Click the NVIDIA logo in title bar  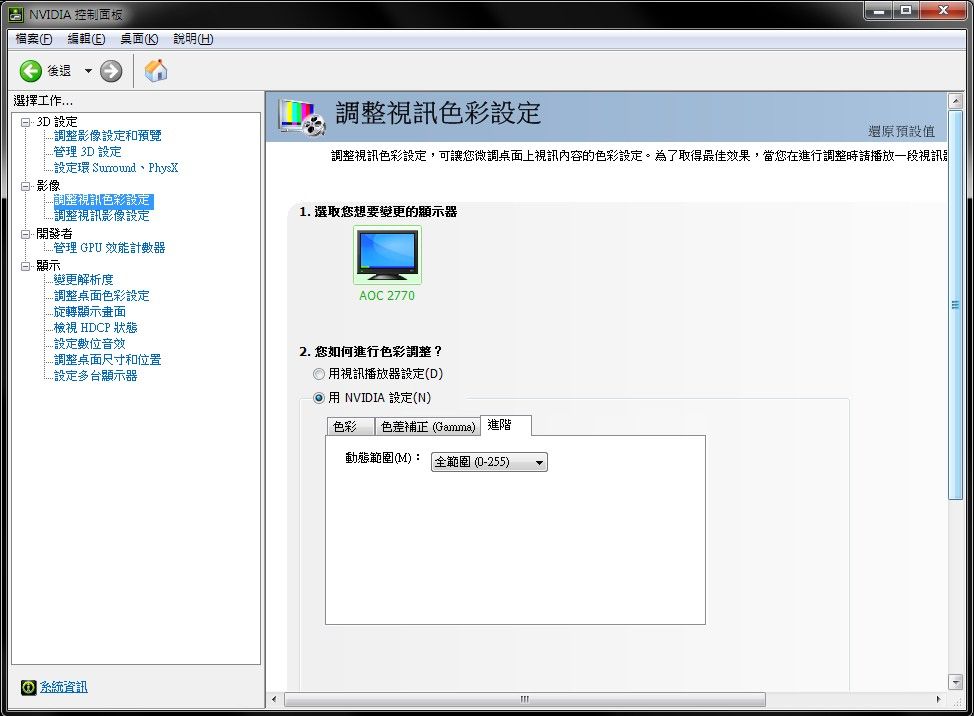[16, 15]
